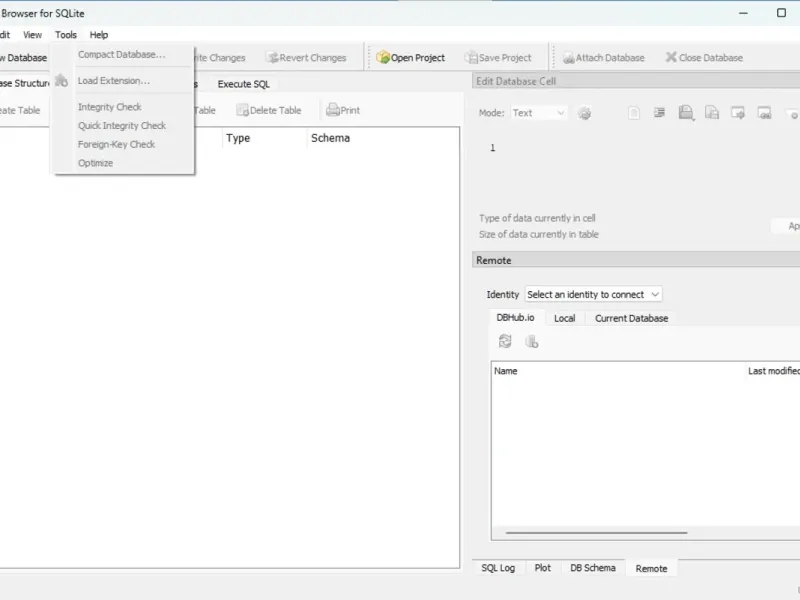This screenshot has width=800, height=600.
Task: Run Quick Integrity Check
Action: (x=122, y=126)
